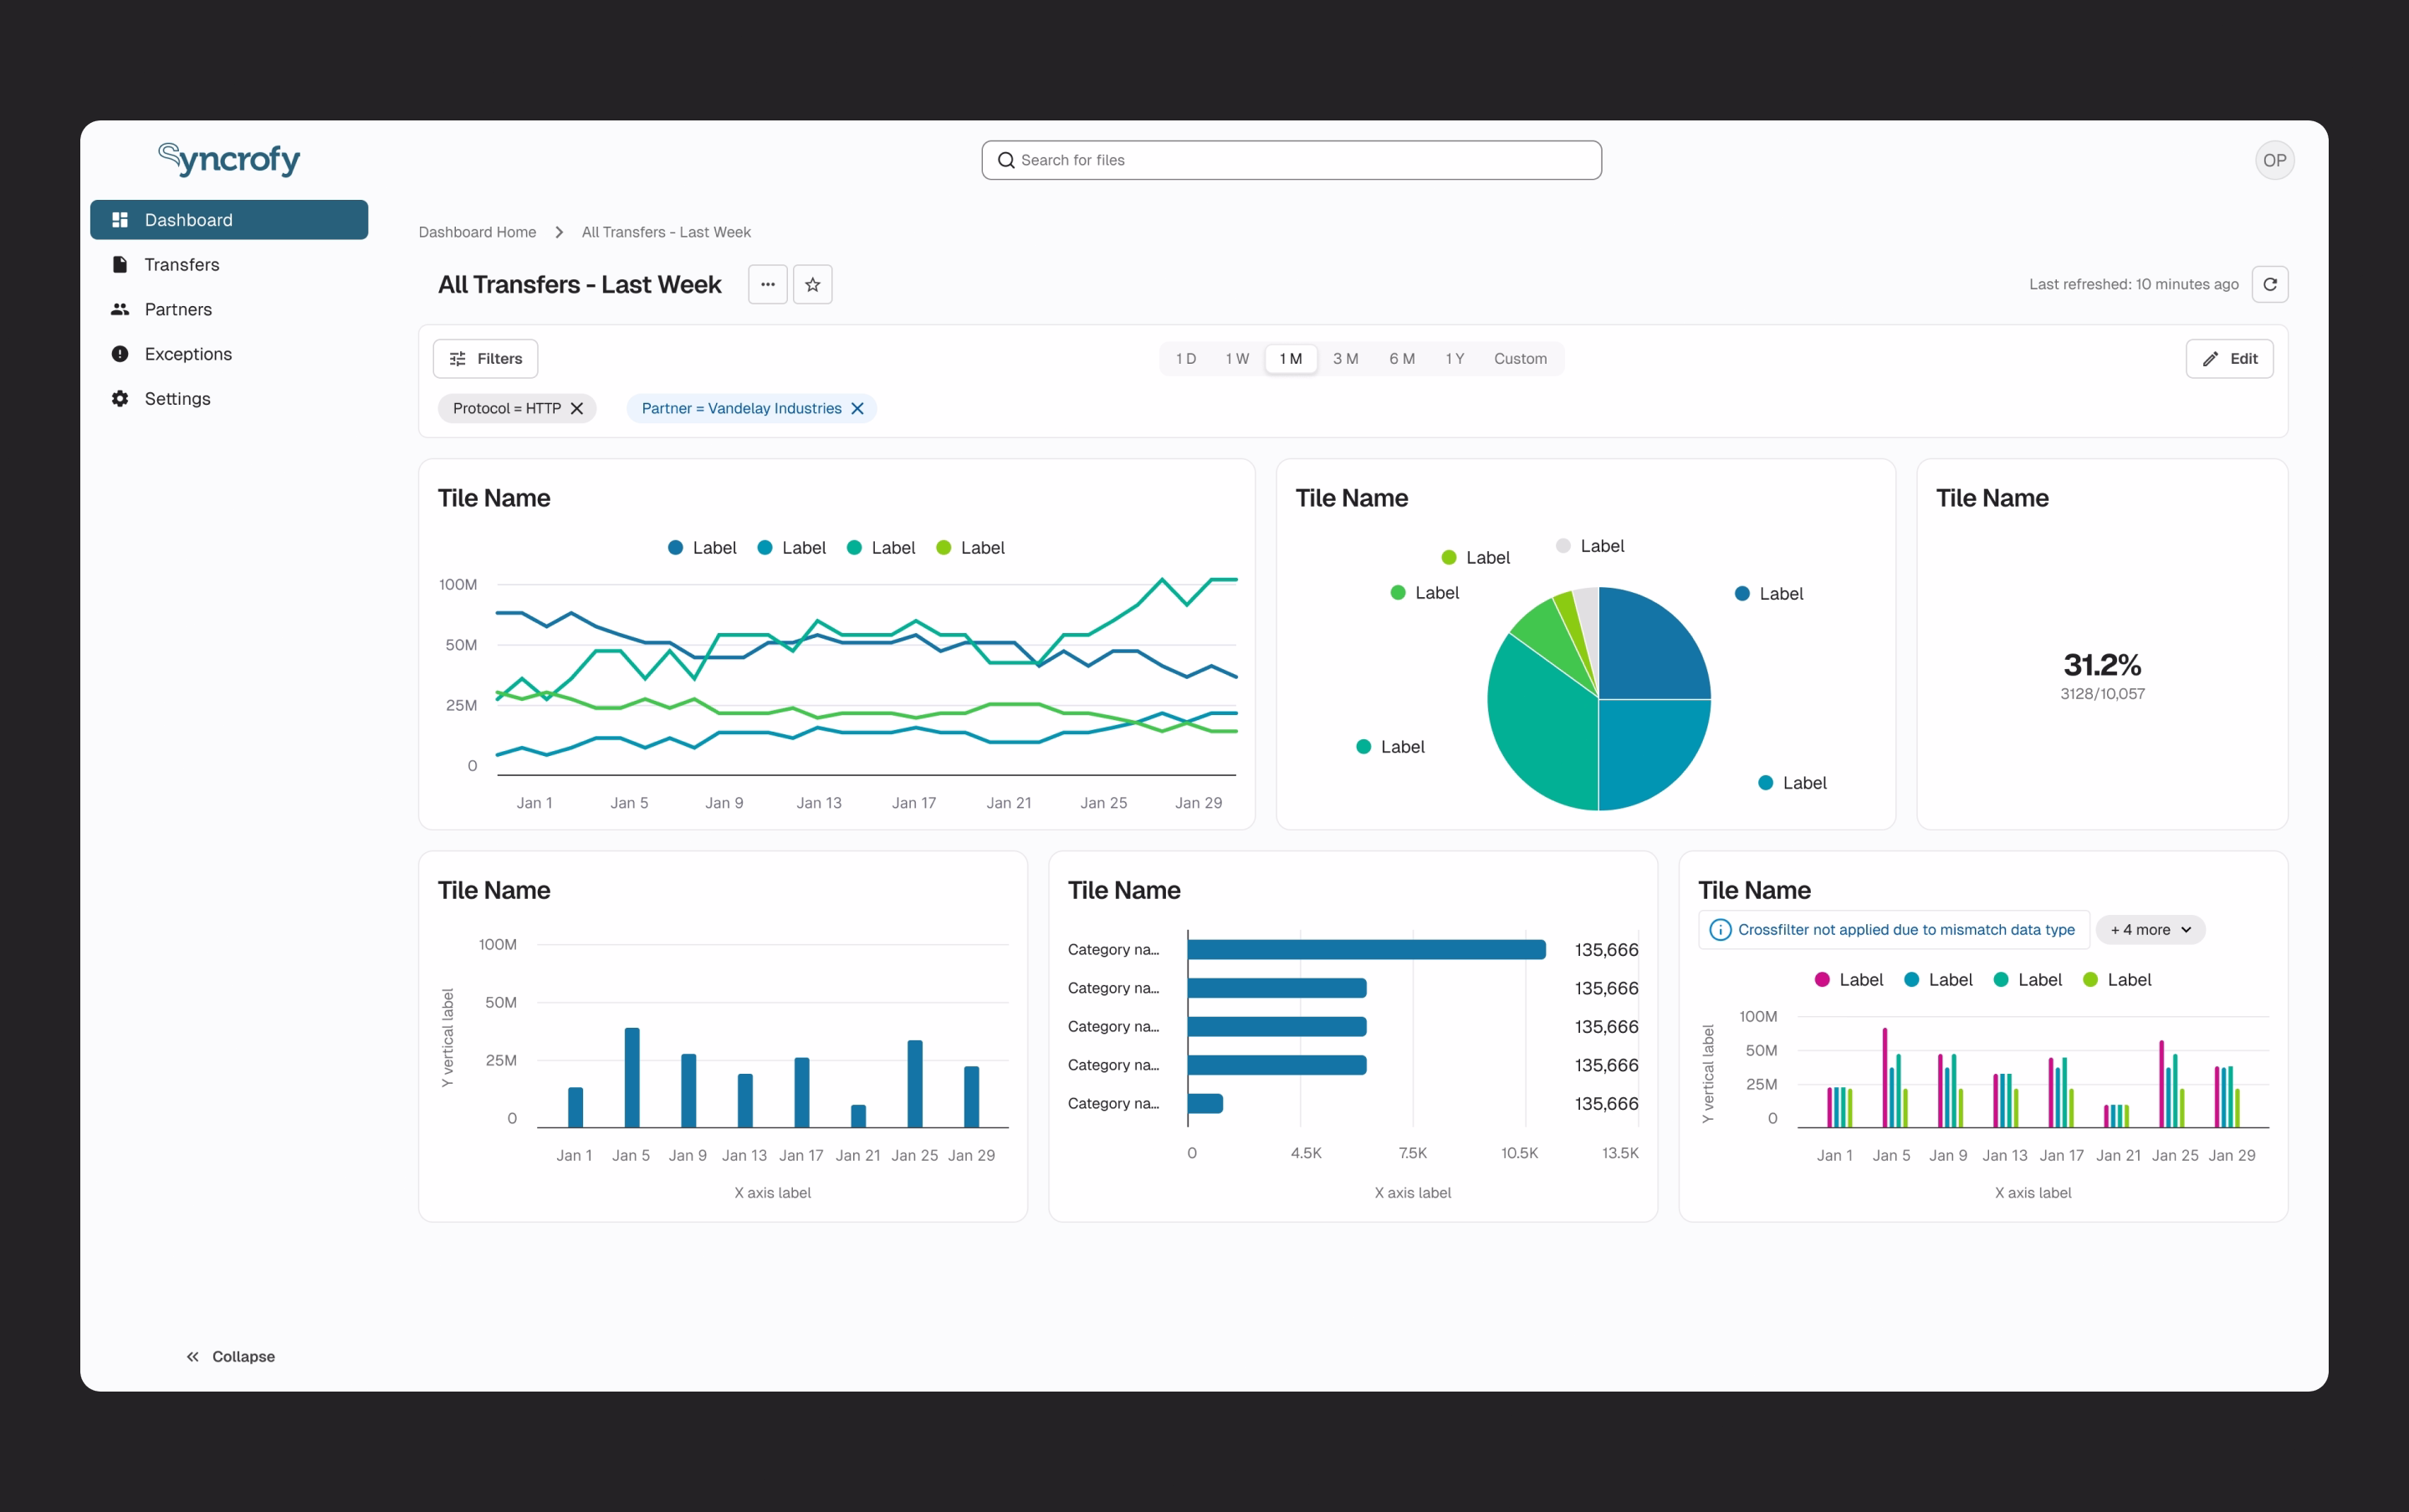The height and width of the screenshot is (1512, 2409).
Task: Refresh the dashboard data
Action: [x=2270, y=284]
